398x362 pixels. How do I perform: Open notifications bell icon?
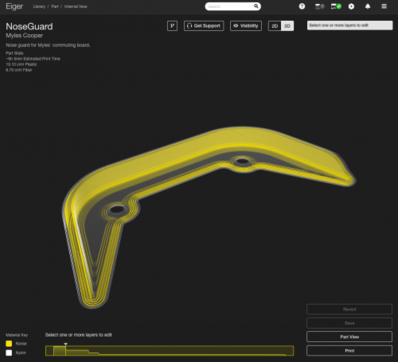(x=368, y=6)
